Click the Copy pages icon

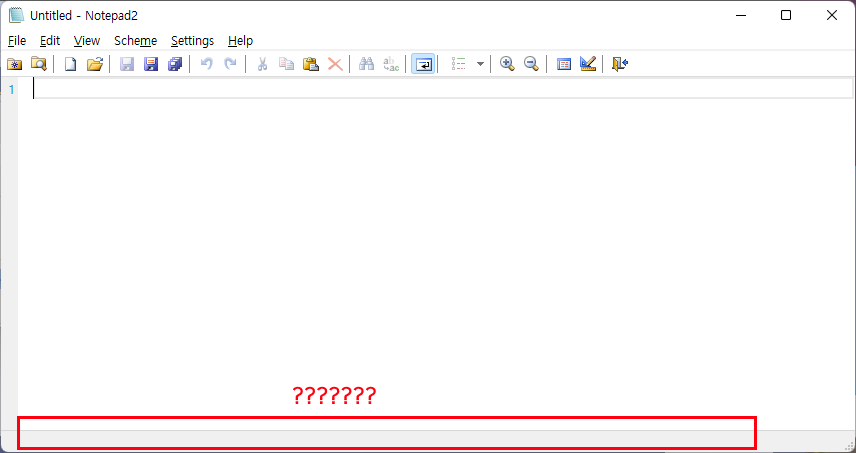coord(287,64)
